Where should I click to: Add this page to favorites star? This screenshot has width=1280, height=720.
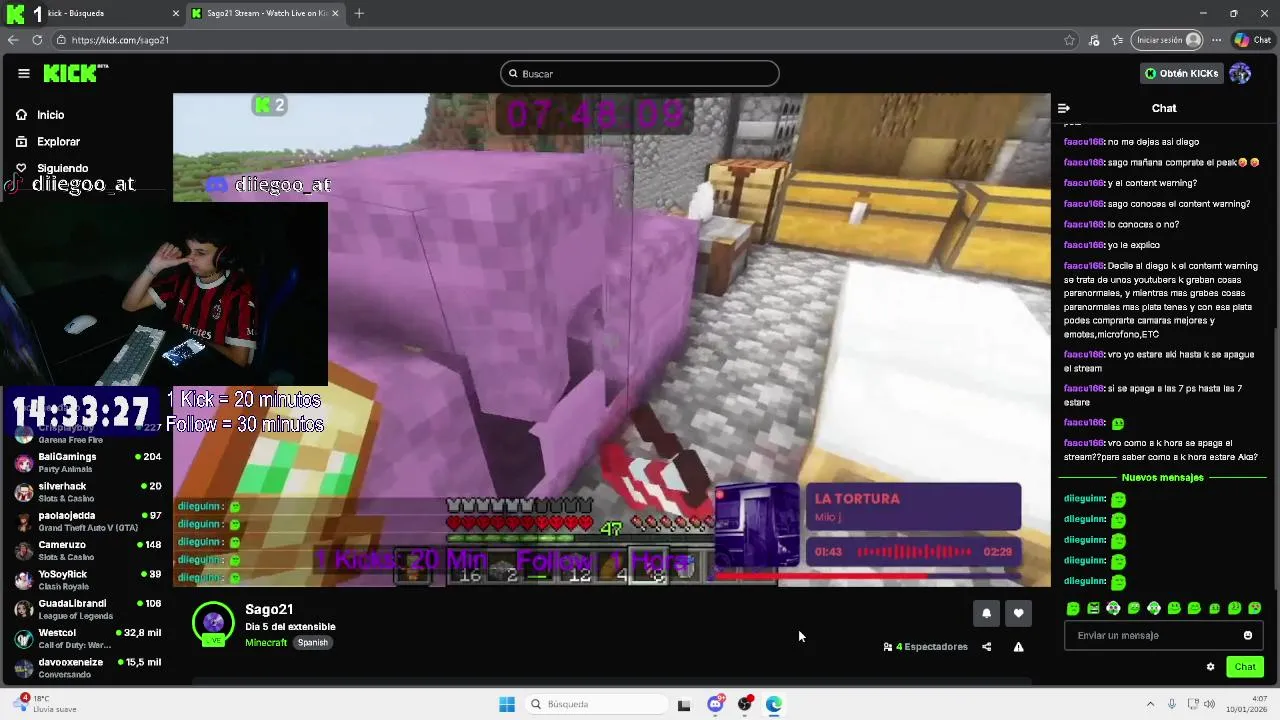pos(1069,40)
